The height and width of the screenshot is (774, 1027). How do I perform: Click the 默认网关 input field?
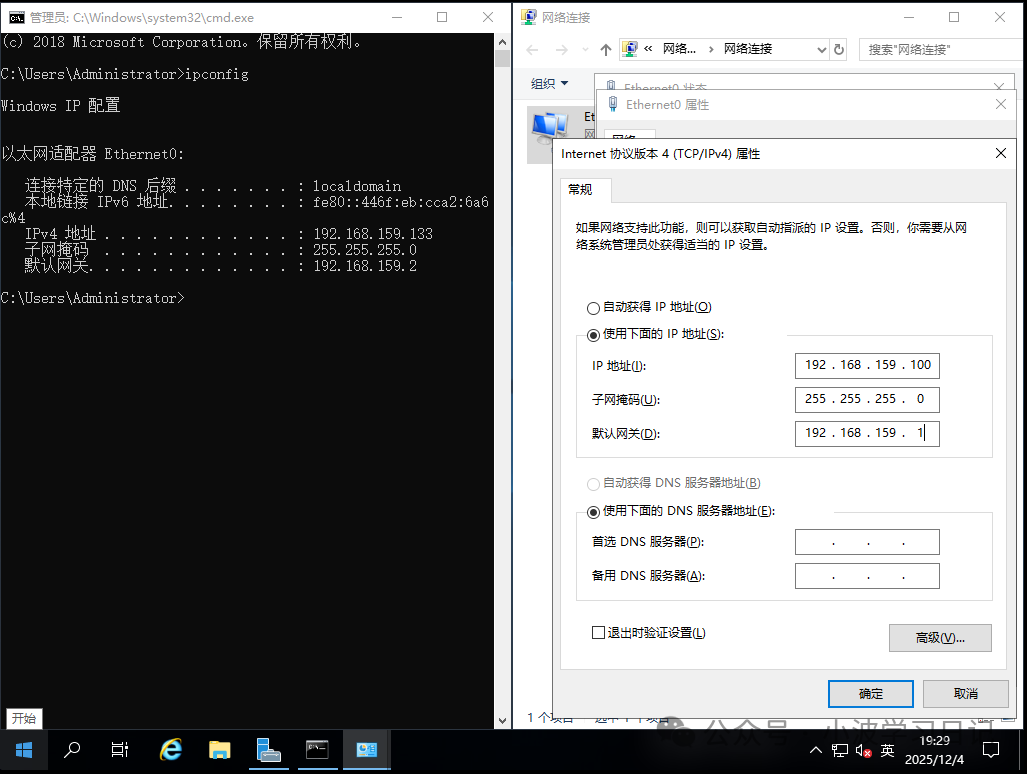pos(867,433)
